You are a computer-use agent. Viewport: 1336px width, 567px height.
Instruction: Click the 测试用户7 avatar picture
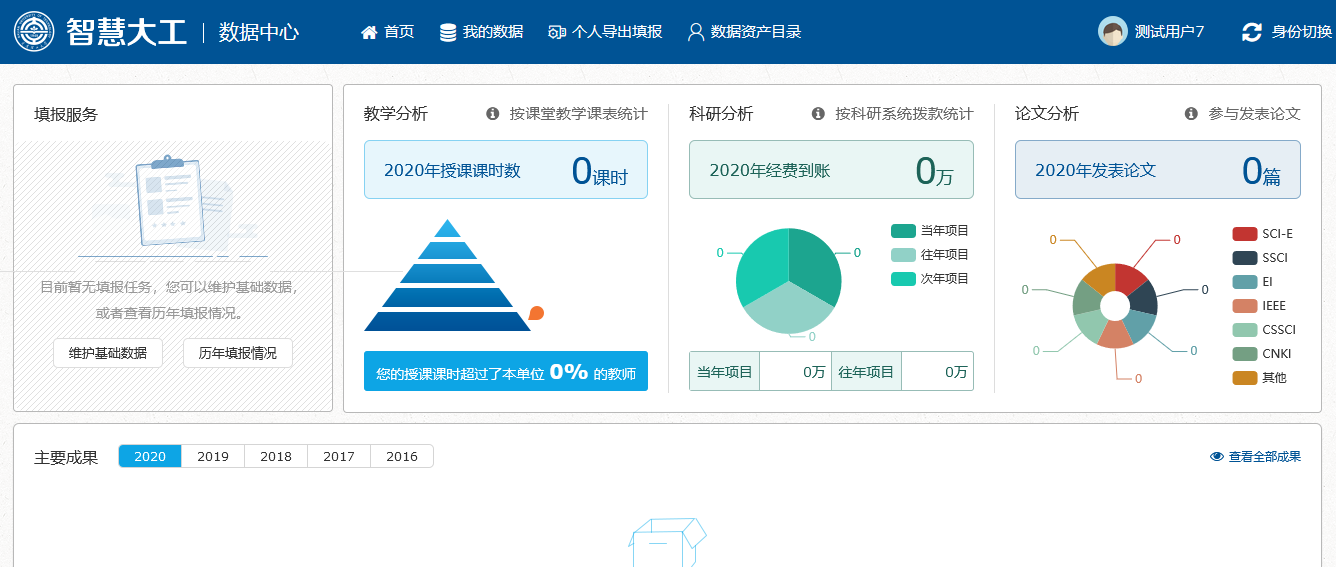[1112, 32]
